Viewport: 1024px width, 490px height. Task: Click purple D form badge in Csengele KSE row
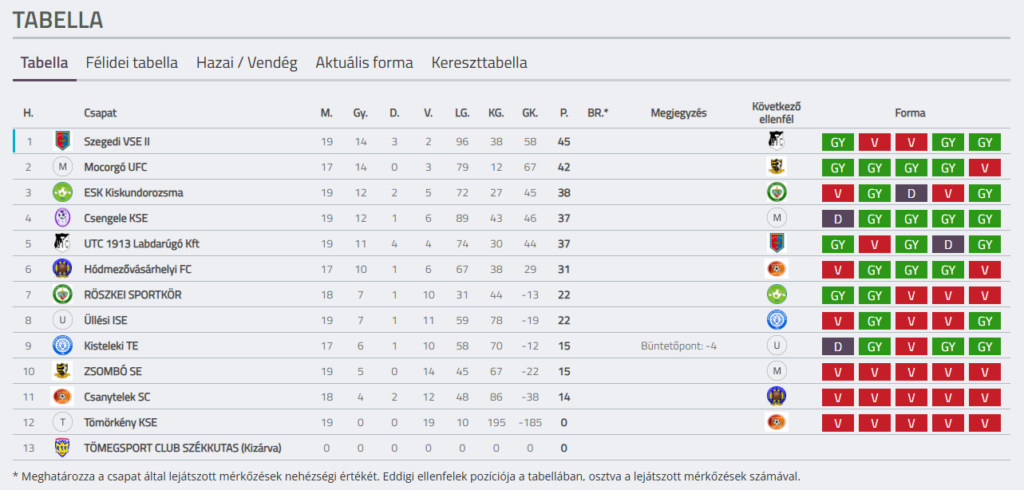point(838,219)
